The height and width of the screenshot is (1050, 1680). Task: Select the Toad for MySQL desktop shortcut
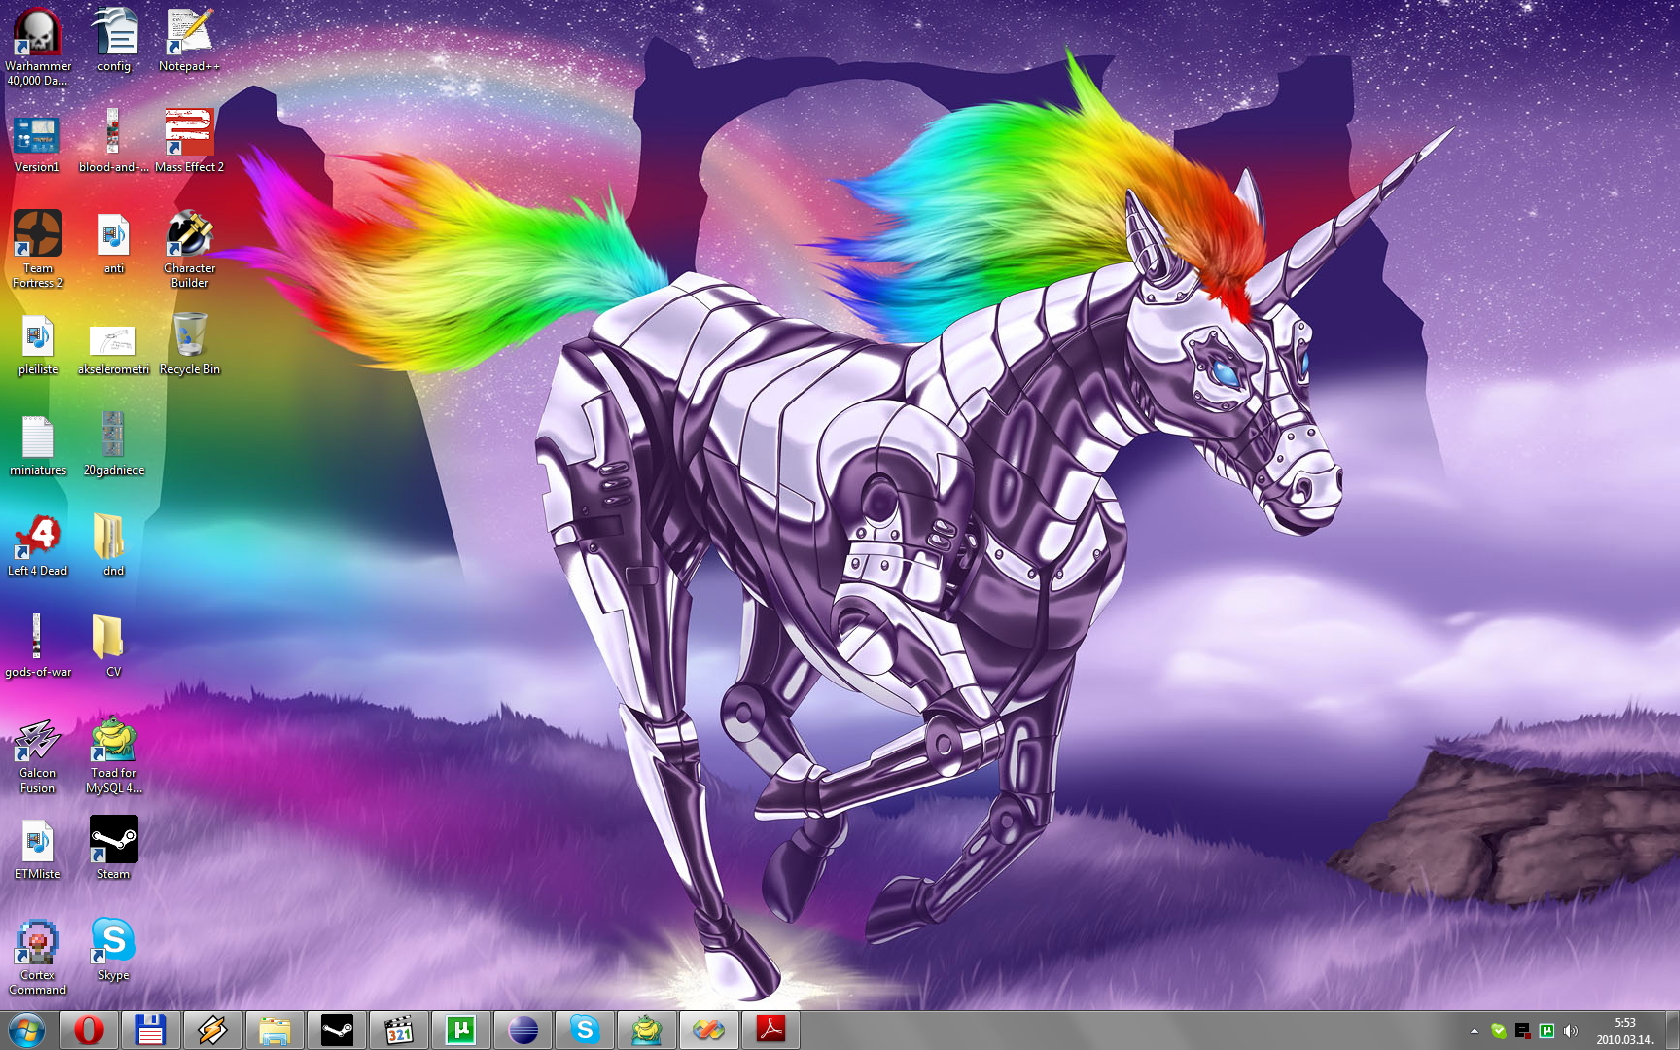point(114,754)
